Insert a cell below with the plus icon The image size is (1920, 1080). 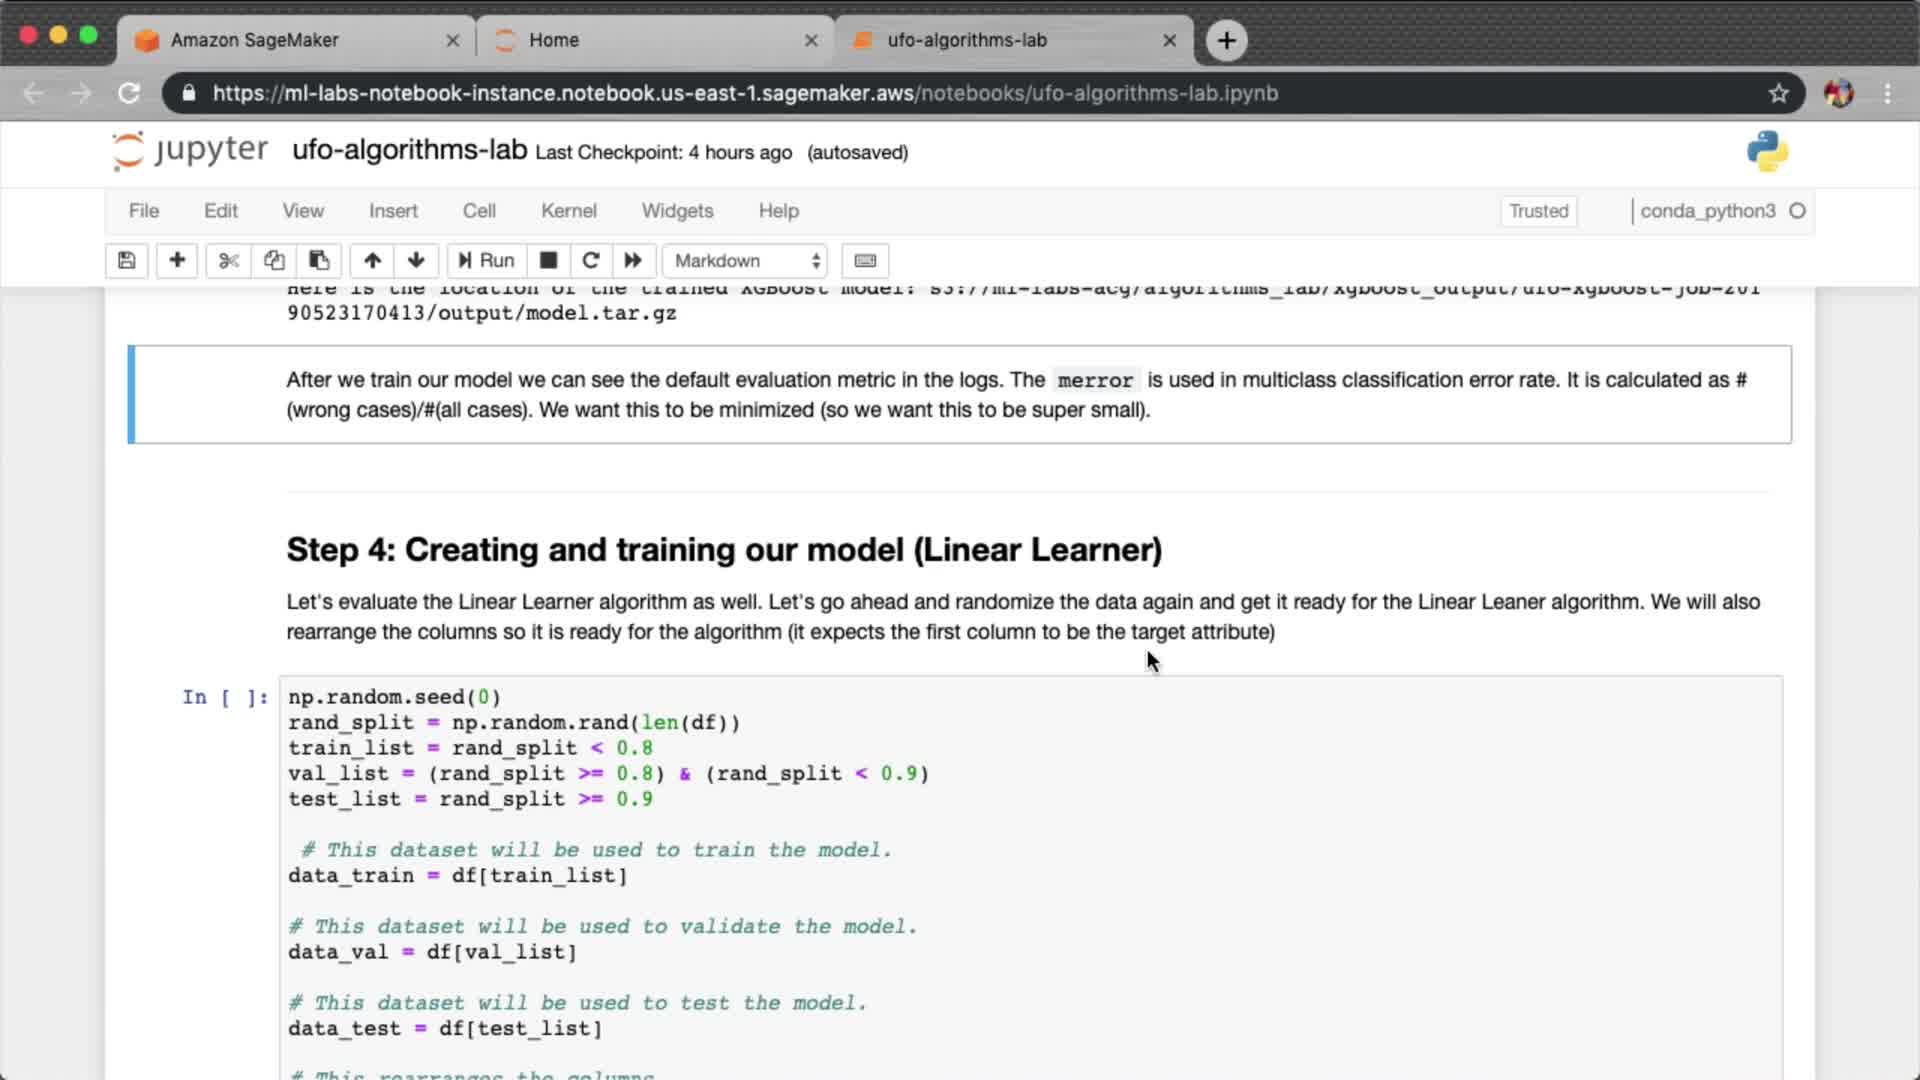177,260
